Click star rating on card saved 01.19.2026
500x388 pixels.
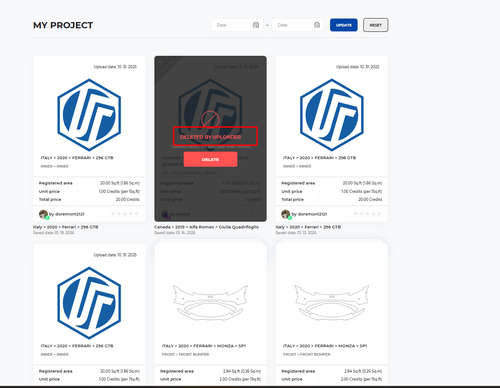point(125,214)
